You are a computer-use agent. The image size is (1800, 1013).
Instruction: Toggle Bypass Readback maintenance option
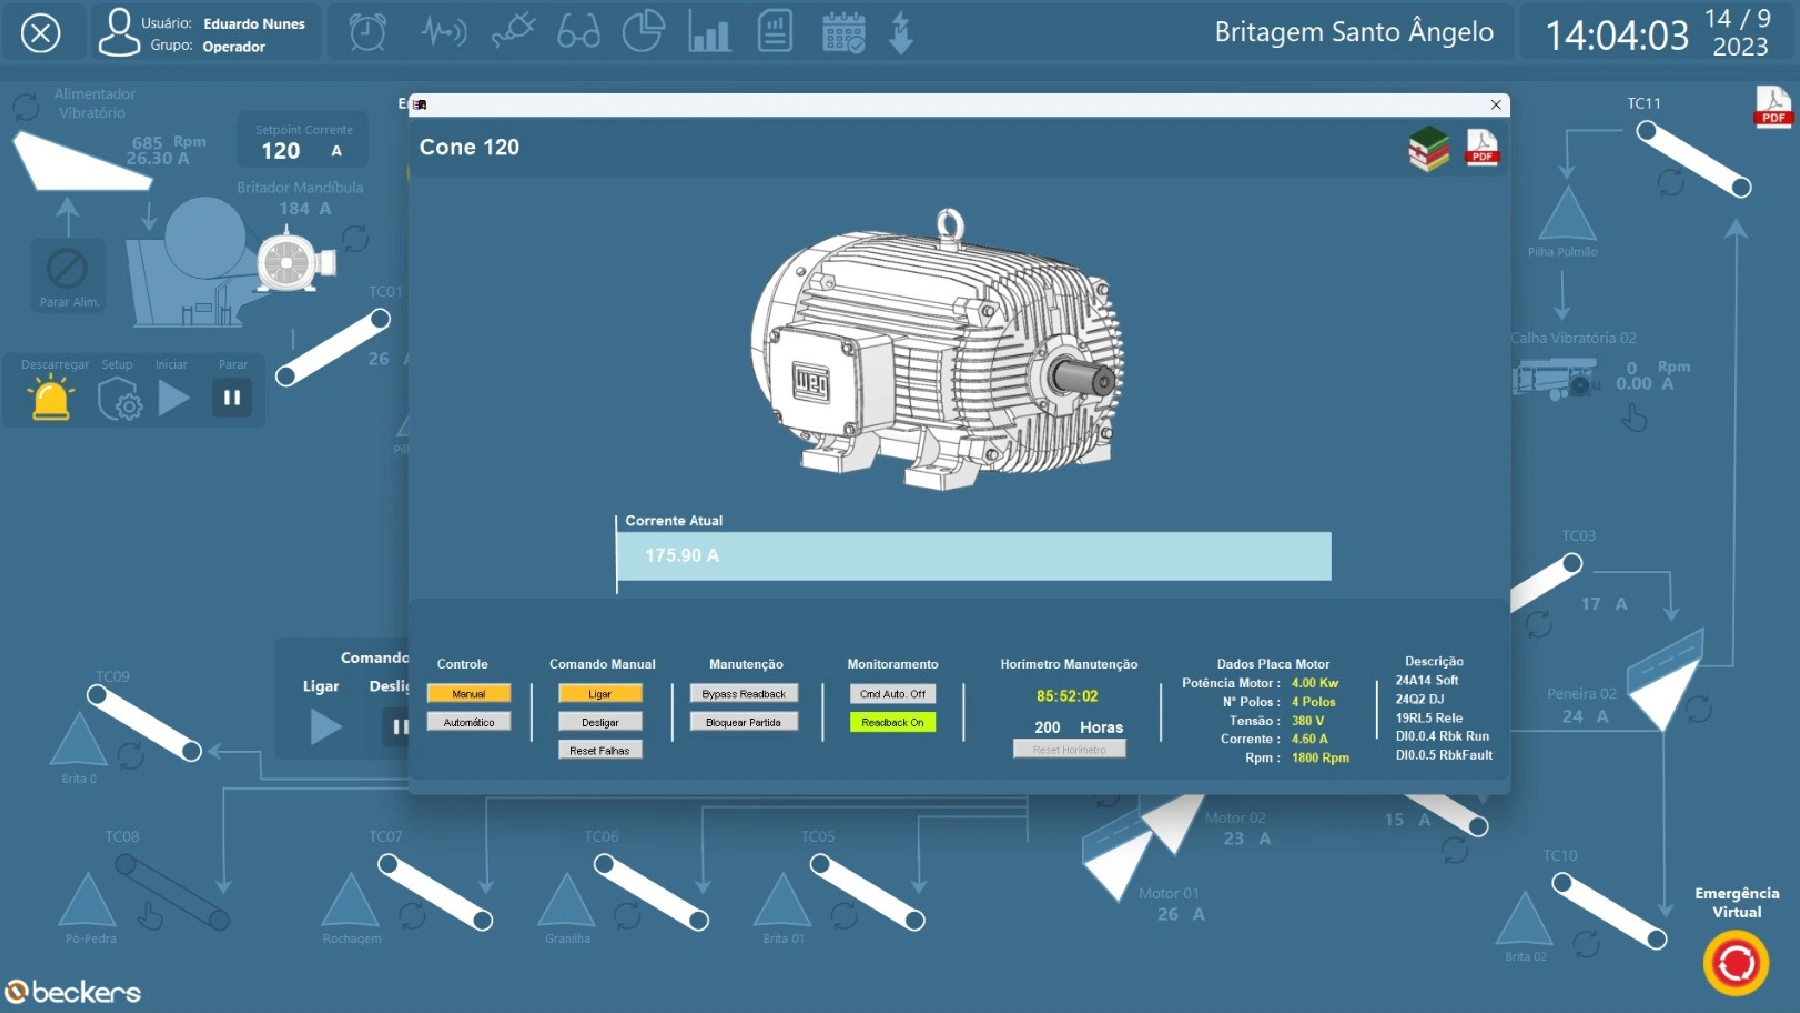click(744, 694)
